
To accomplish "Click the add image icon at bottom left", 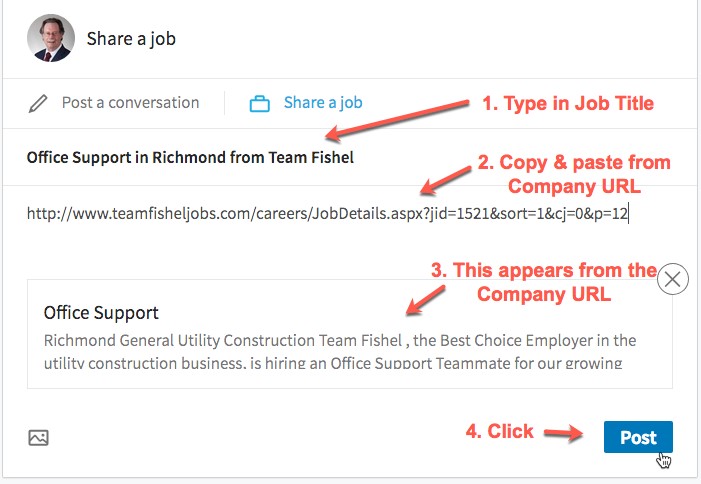I will pos(38,437).
